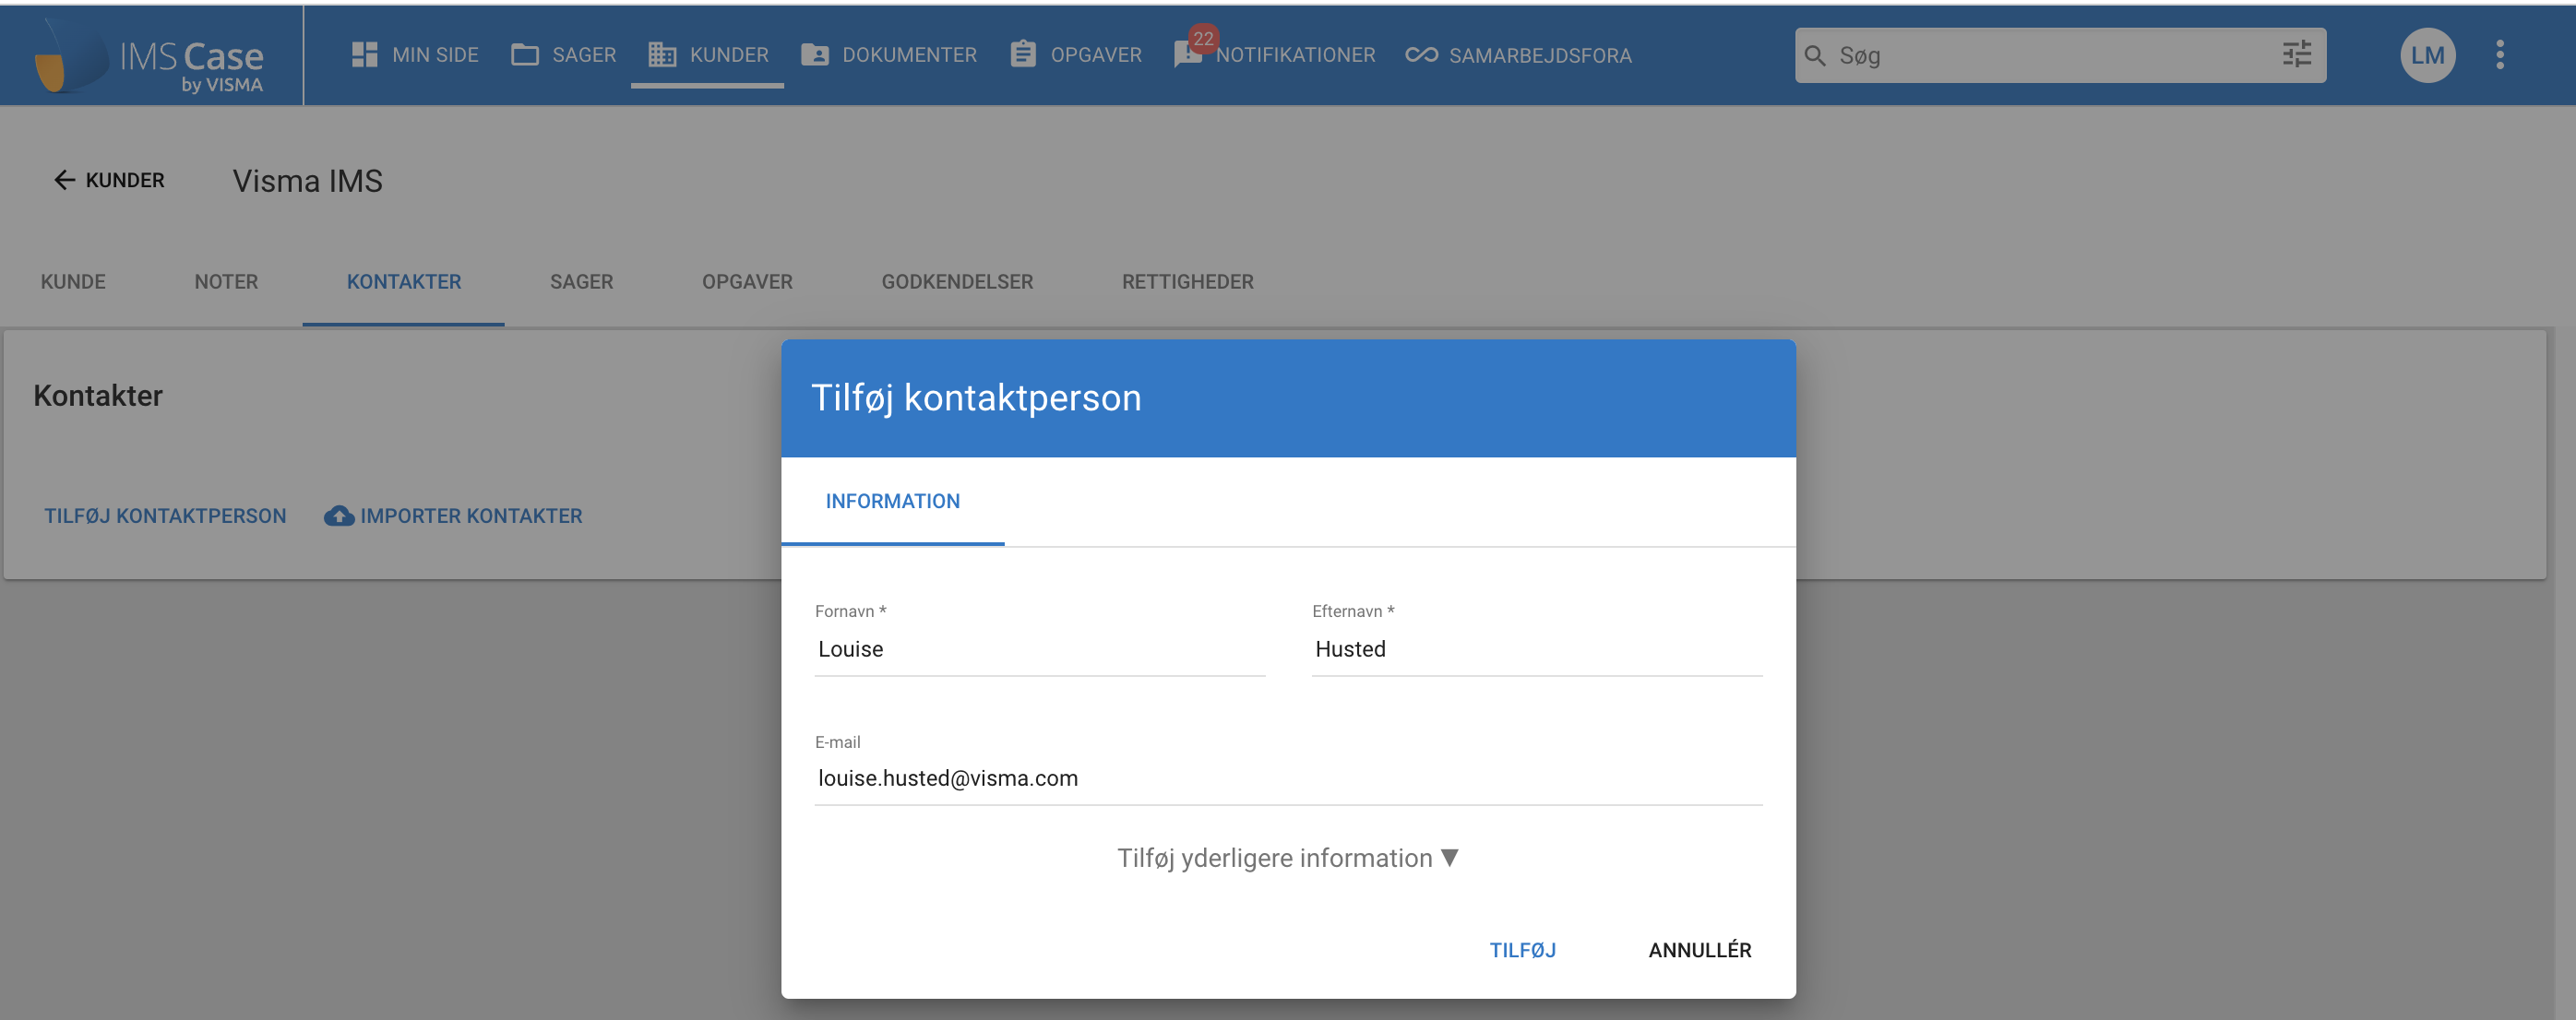Select the INFORMATION tab in the dialog
Image resolution: width=2576 pixels, height=1020 pixels.
[892, 501]
